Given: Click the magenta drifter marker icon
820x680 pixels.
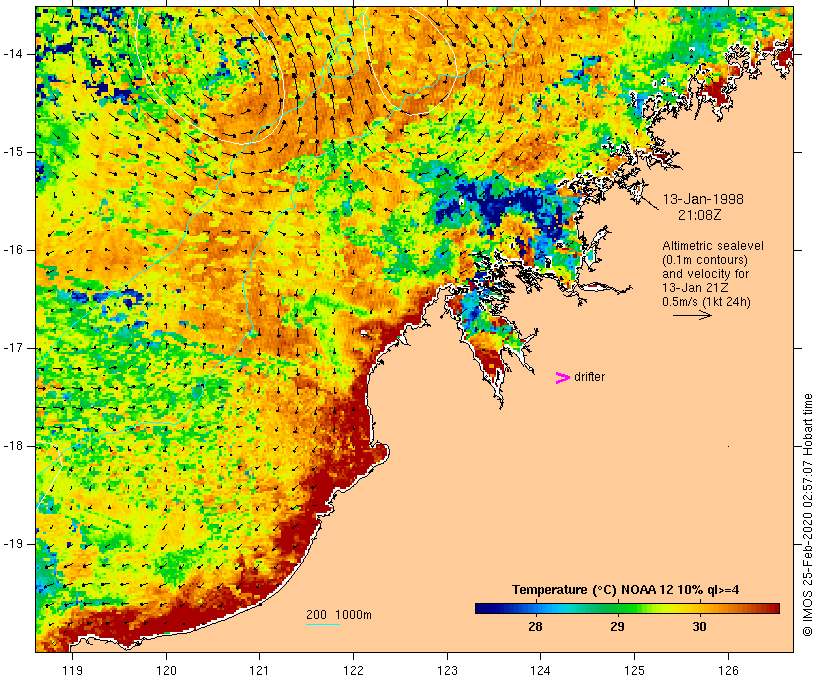Looking at the screenshot, I should click(x=562, y=378).
